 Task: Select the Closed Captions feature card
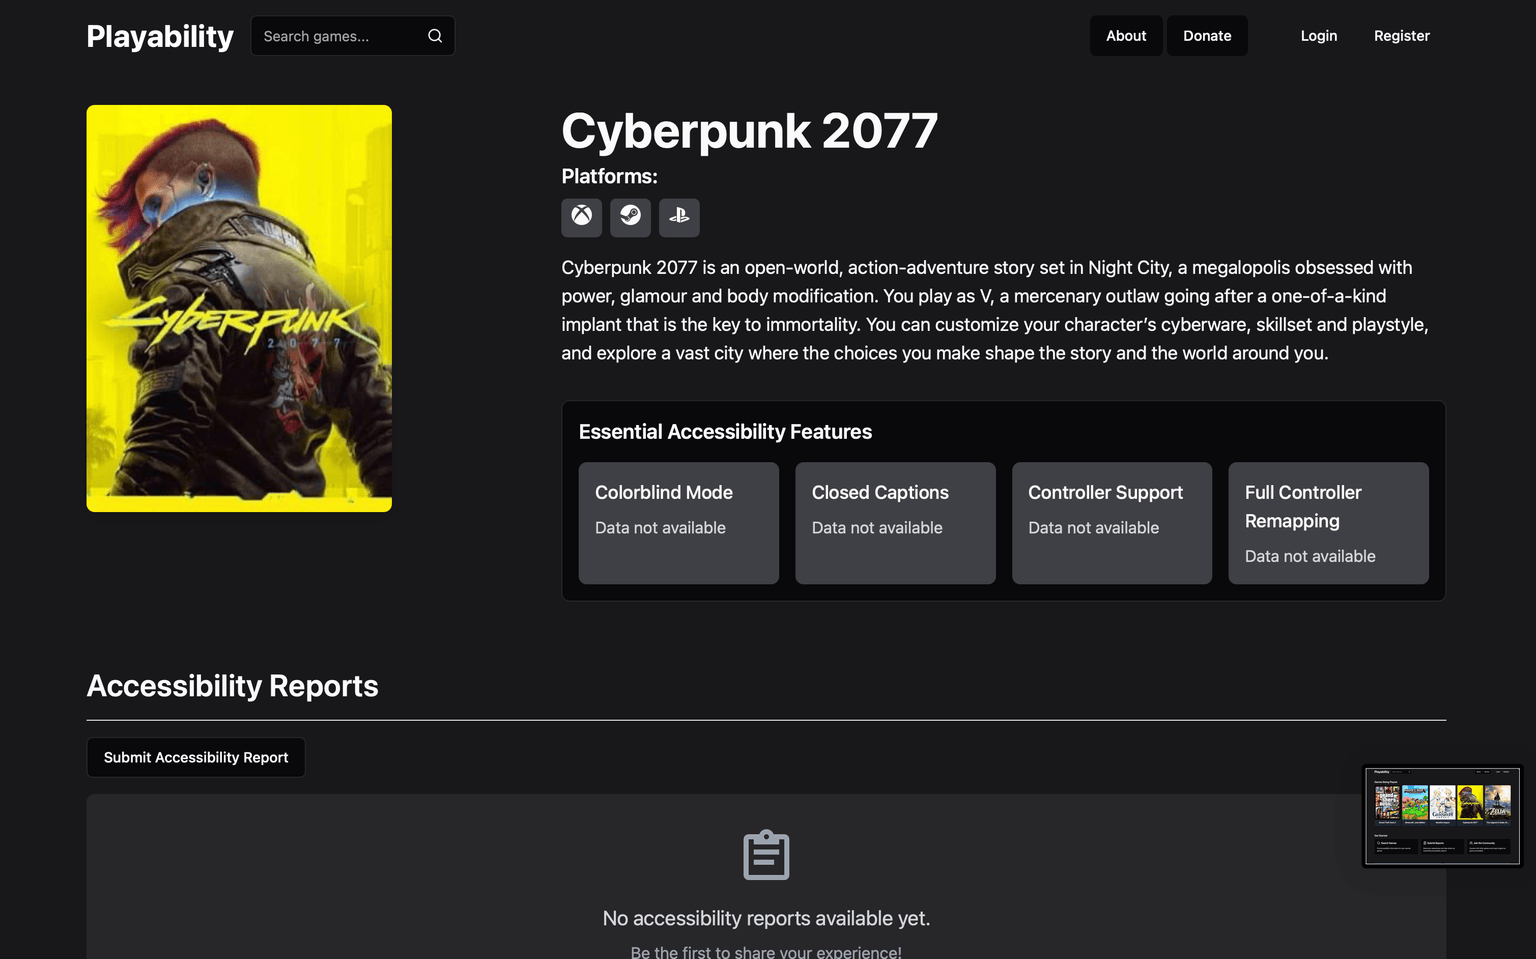click(x=895, y=523)
